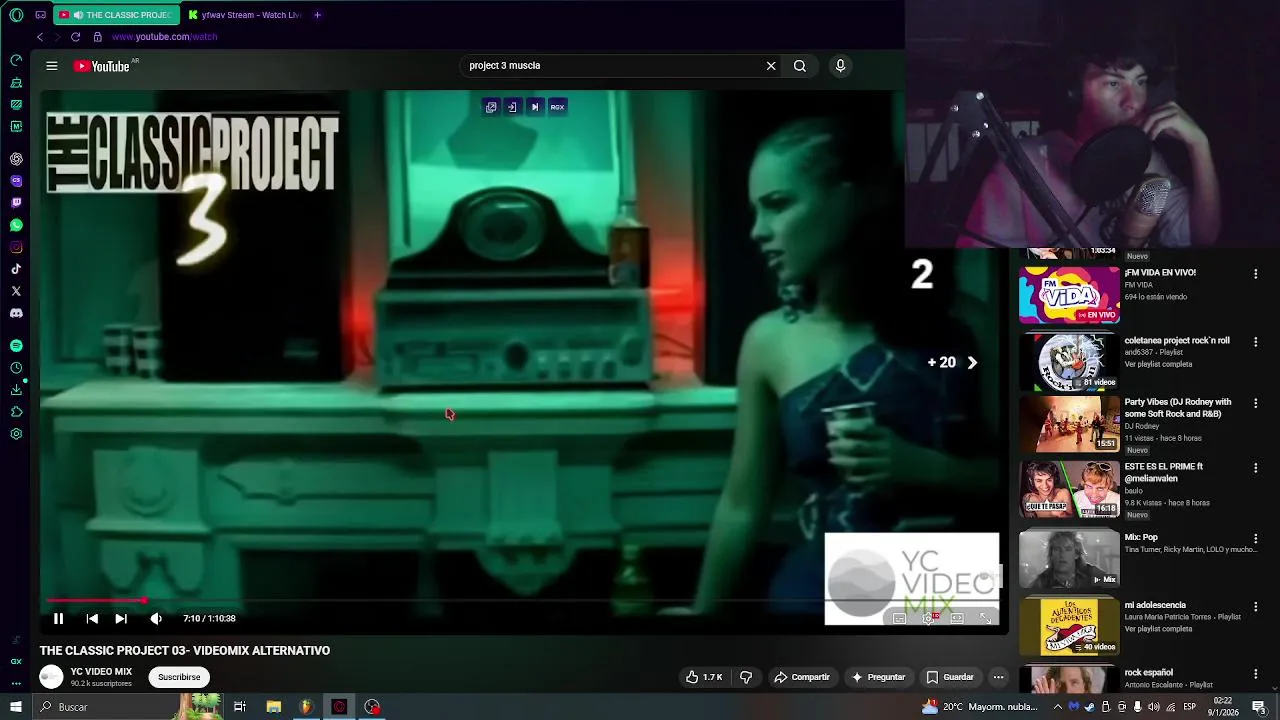Open options for mi adolescencia playlist

pos(1256,607)
